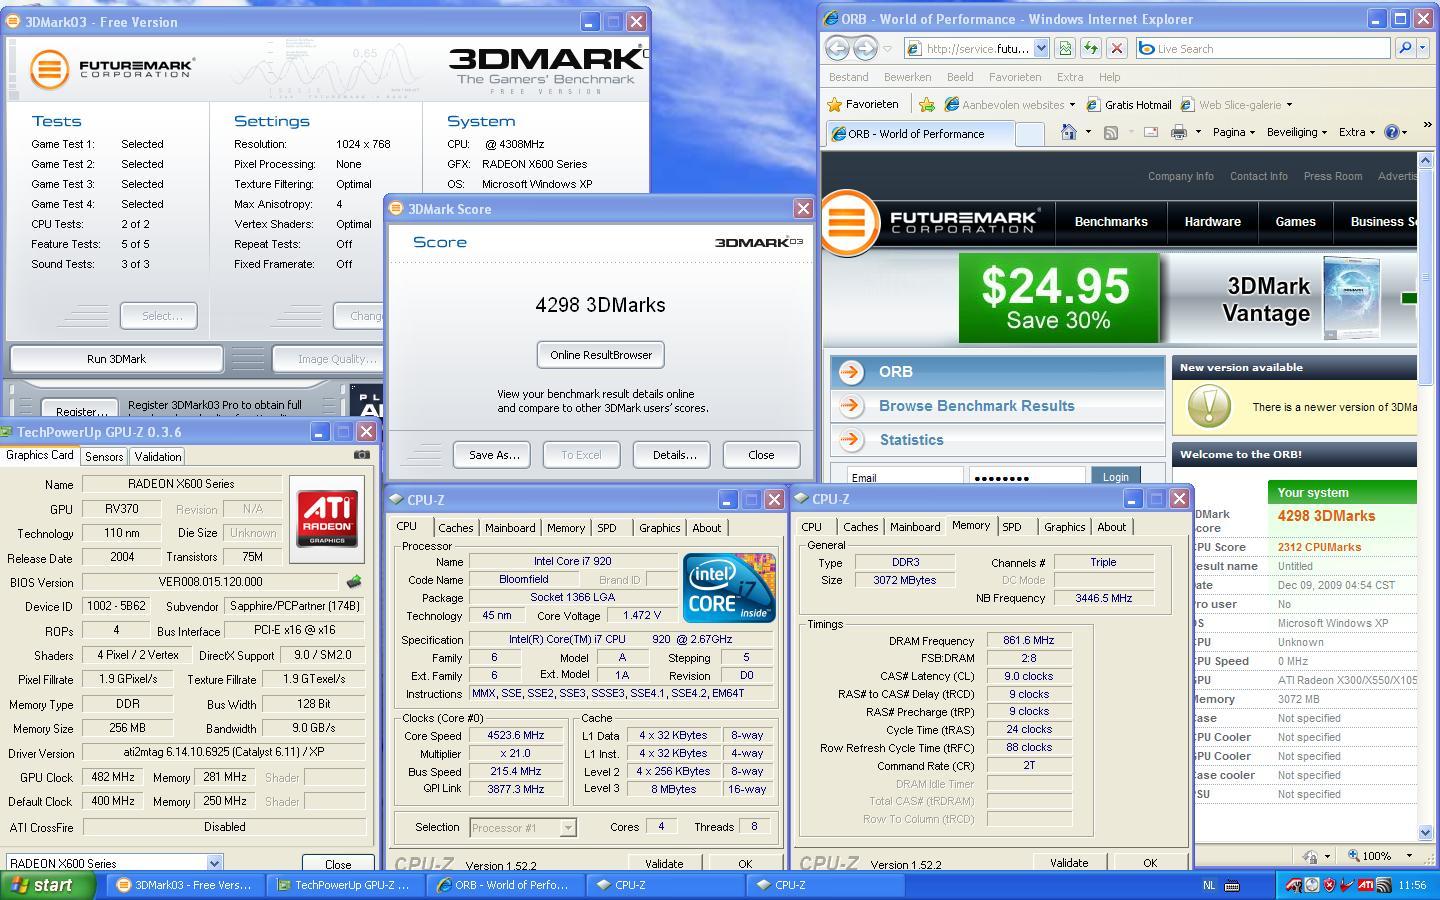
Task: Switch to the GPU-Z Sensors tab
Action: (104, 456)
